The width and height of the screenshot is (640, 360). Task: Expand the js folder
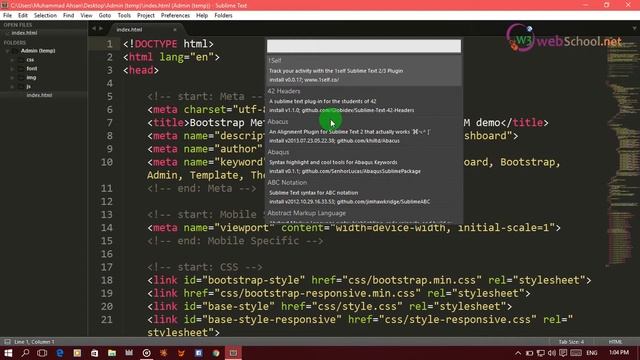[x=12, y=87]
